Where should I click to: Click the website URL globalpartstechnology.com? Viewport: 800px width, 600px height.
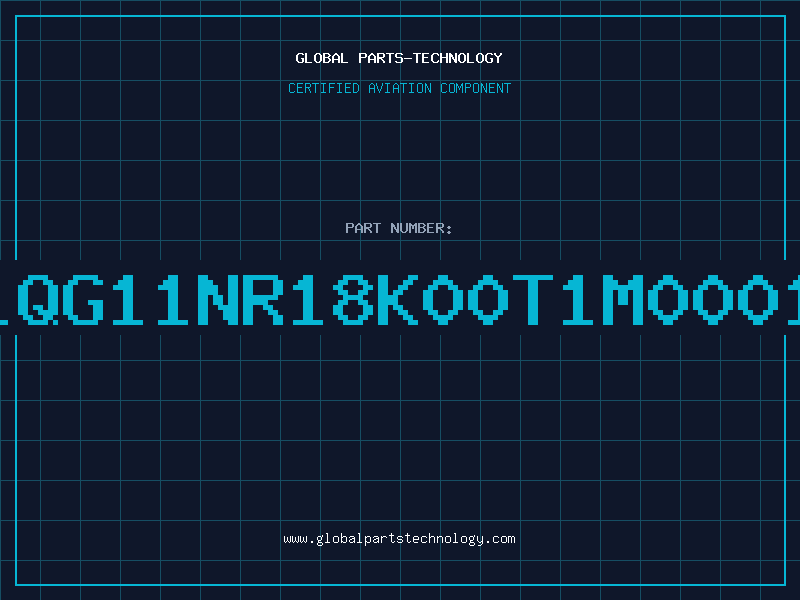pyautogui.click(x=399, y=539)
